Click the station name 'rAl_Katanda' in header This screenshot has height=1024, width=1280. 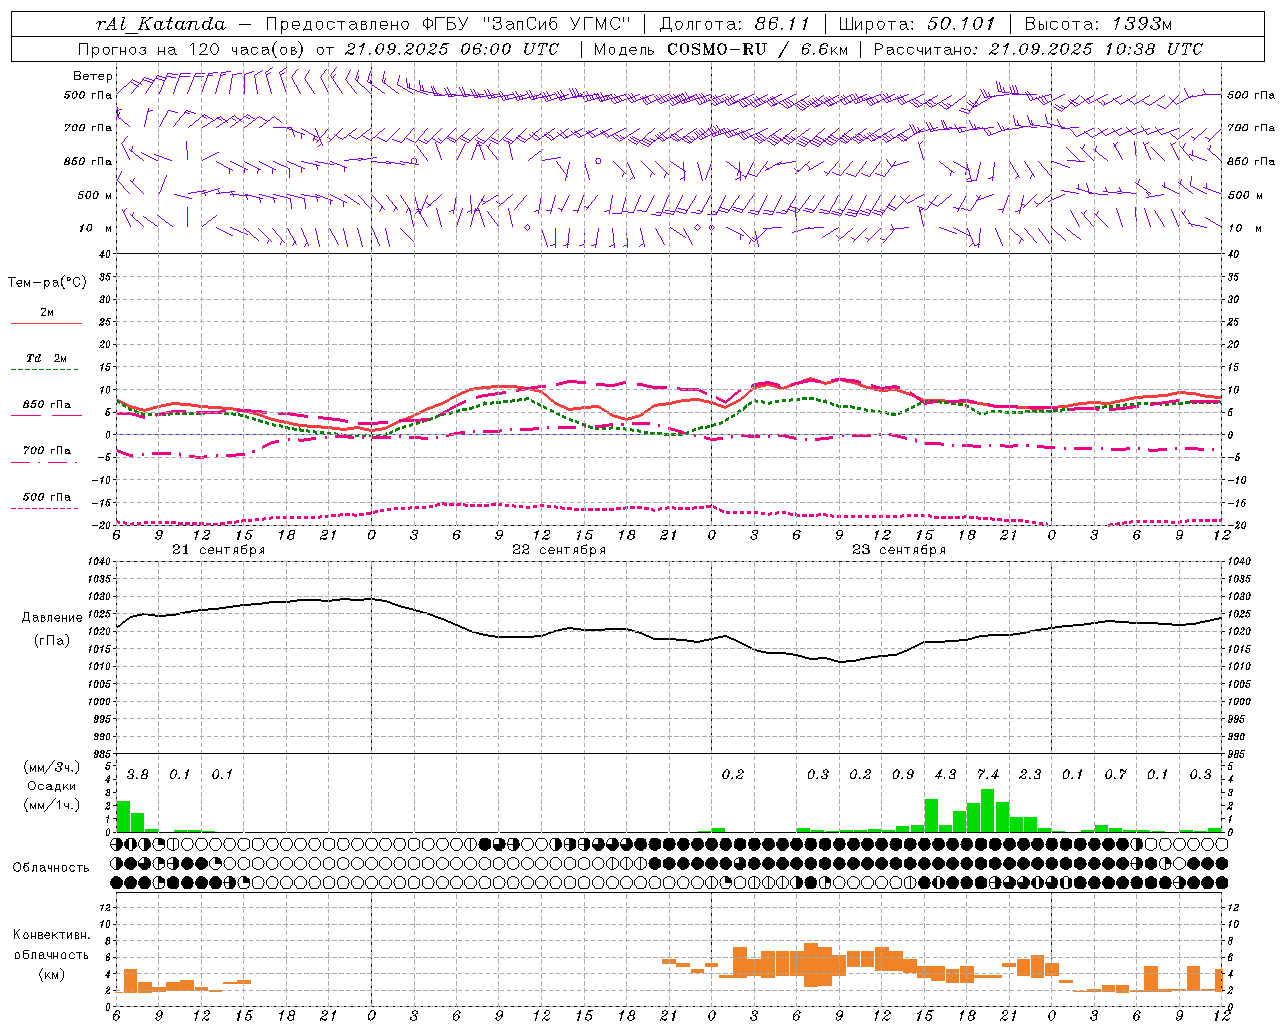(x=161, y=24)
